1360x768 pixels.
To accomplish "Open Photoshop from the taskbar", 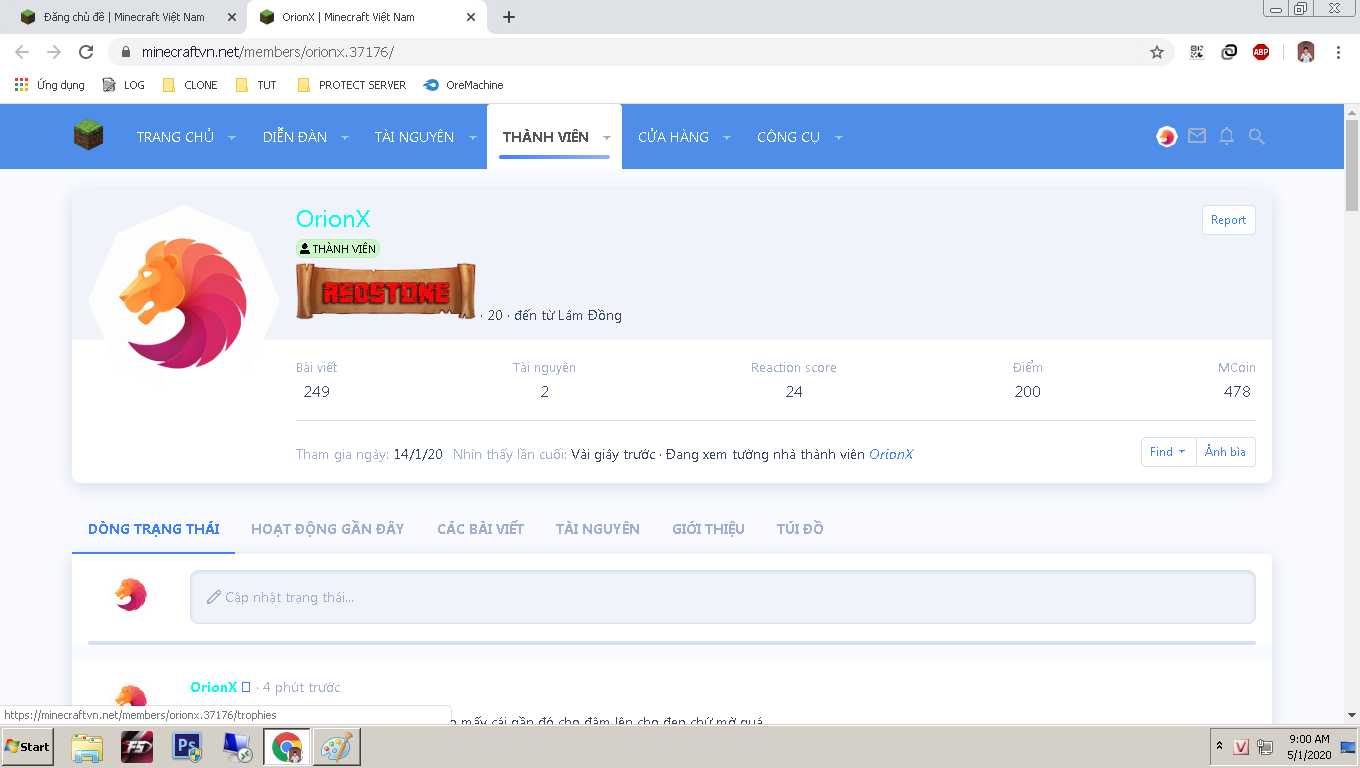I will tap(187, 747).
